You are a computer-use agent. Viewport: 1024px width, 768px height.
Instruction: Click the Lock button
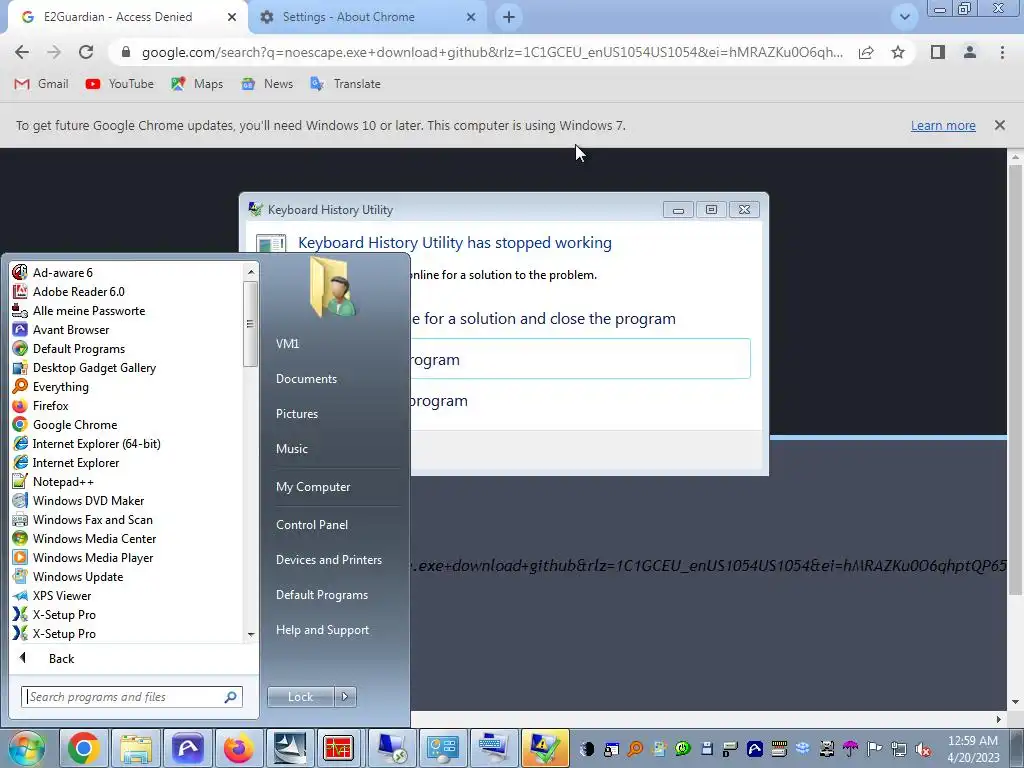[300, 697]
